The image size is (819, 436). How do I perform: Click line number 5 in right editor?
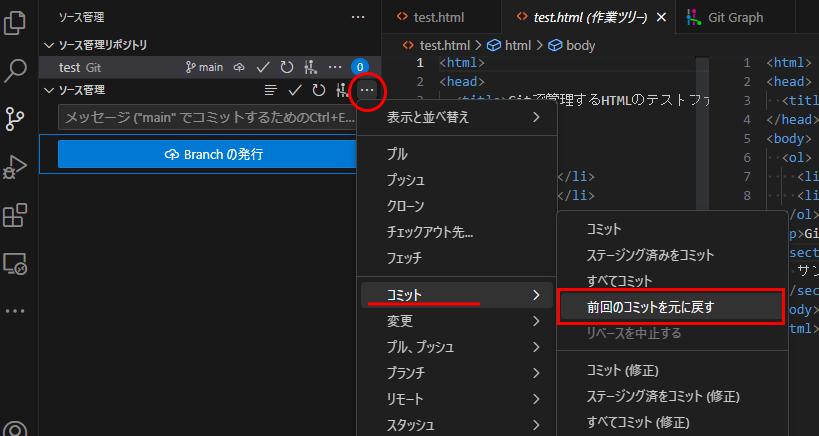[x=747, y=139]
